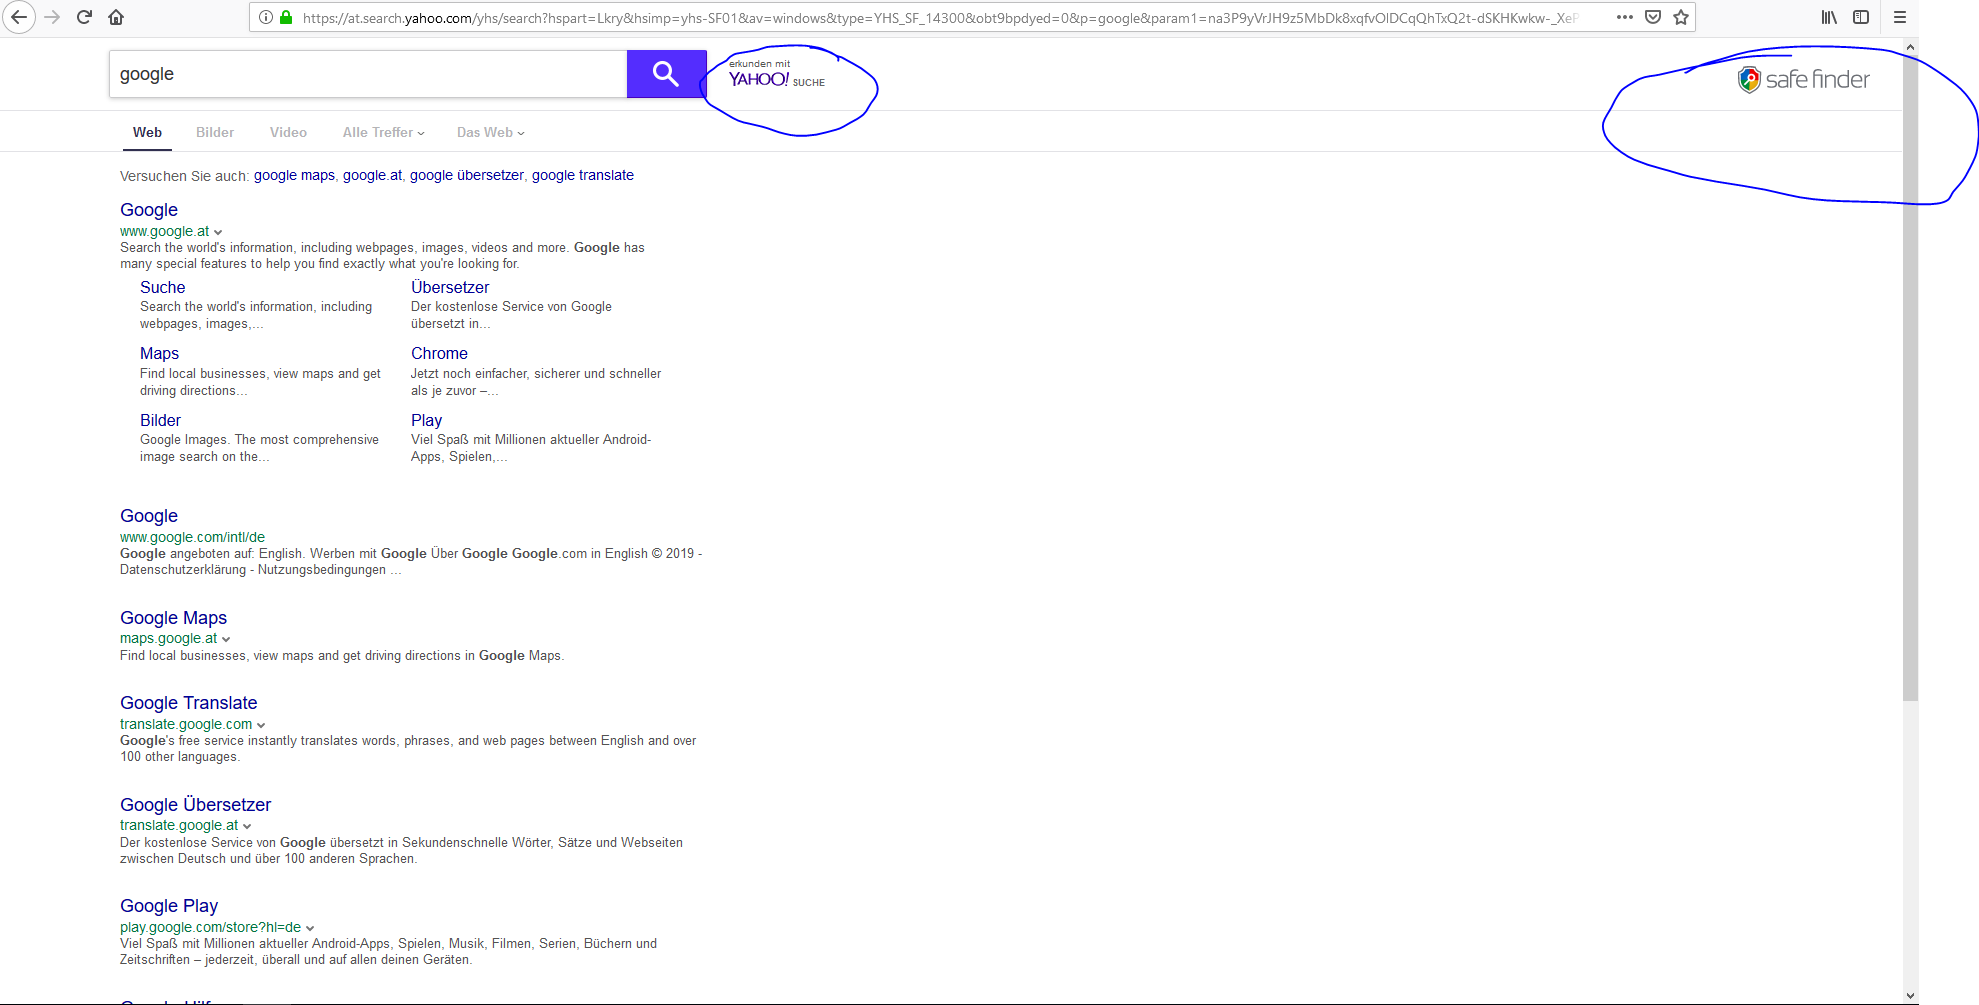Open dropdown arrow beside www.google.at

218,232
